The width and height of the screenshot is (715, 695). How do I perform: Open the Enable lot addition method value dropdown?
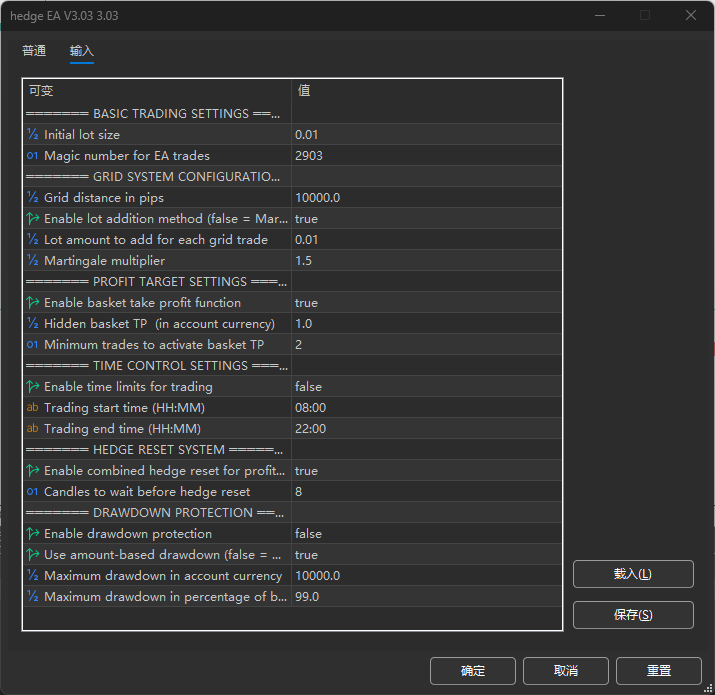point(426,219)
